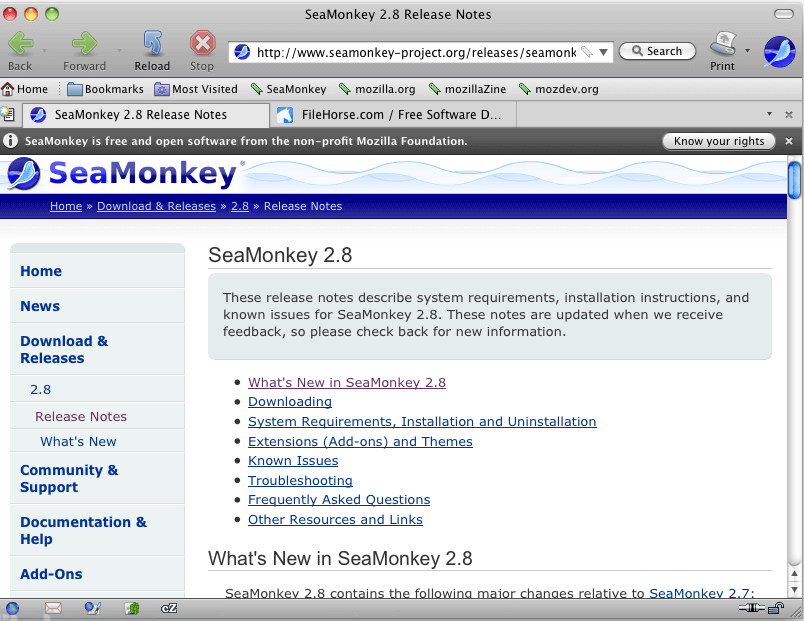Viewport: 804px width, 621px height.
Task: Open Mail & Newsgroups from the status bar
Action: coord(53,609)
